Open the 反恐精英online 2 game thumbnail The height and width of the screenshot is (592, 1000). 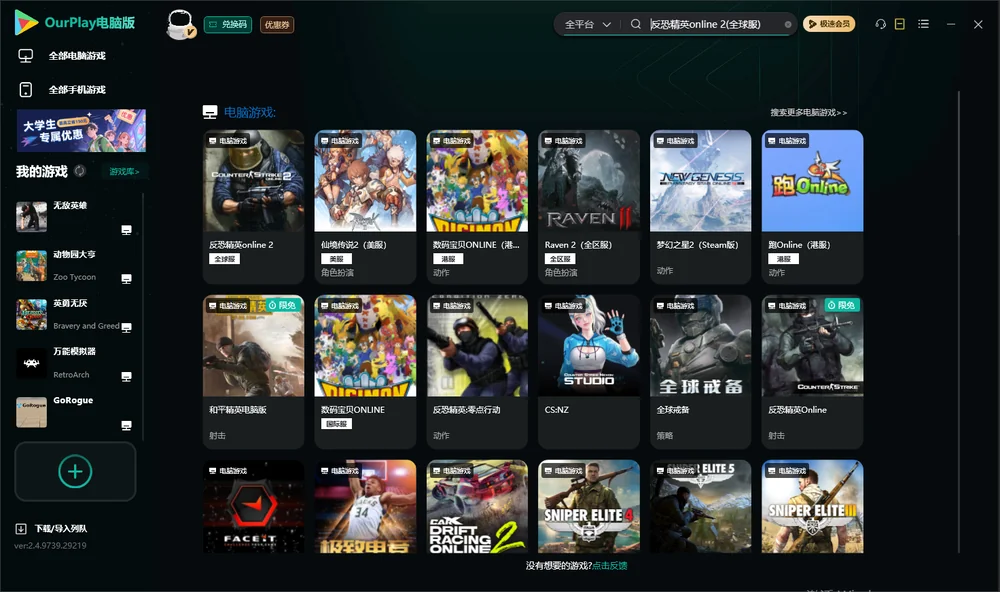click(x=253, y=181)
